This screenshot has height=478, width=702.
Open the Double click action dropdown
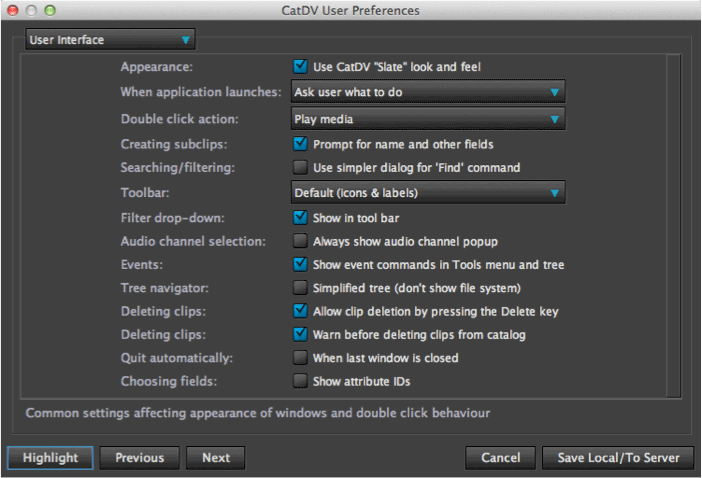(428, 119)
